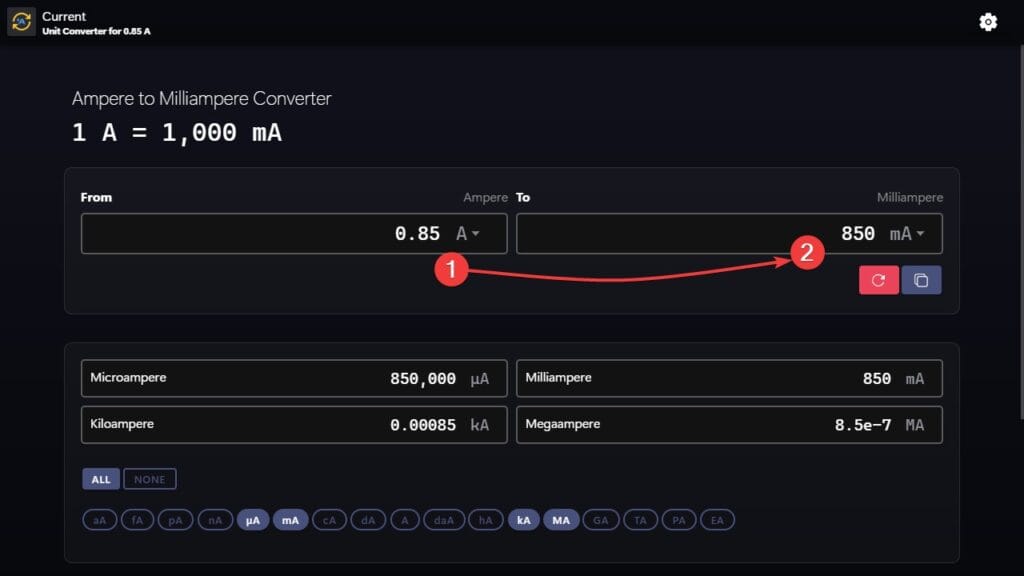Screen dimensions: 1024x576
Task: Disable the mA unit chip
Action: point(291,520)
